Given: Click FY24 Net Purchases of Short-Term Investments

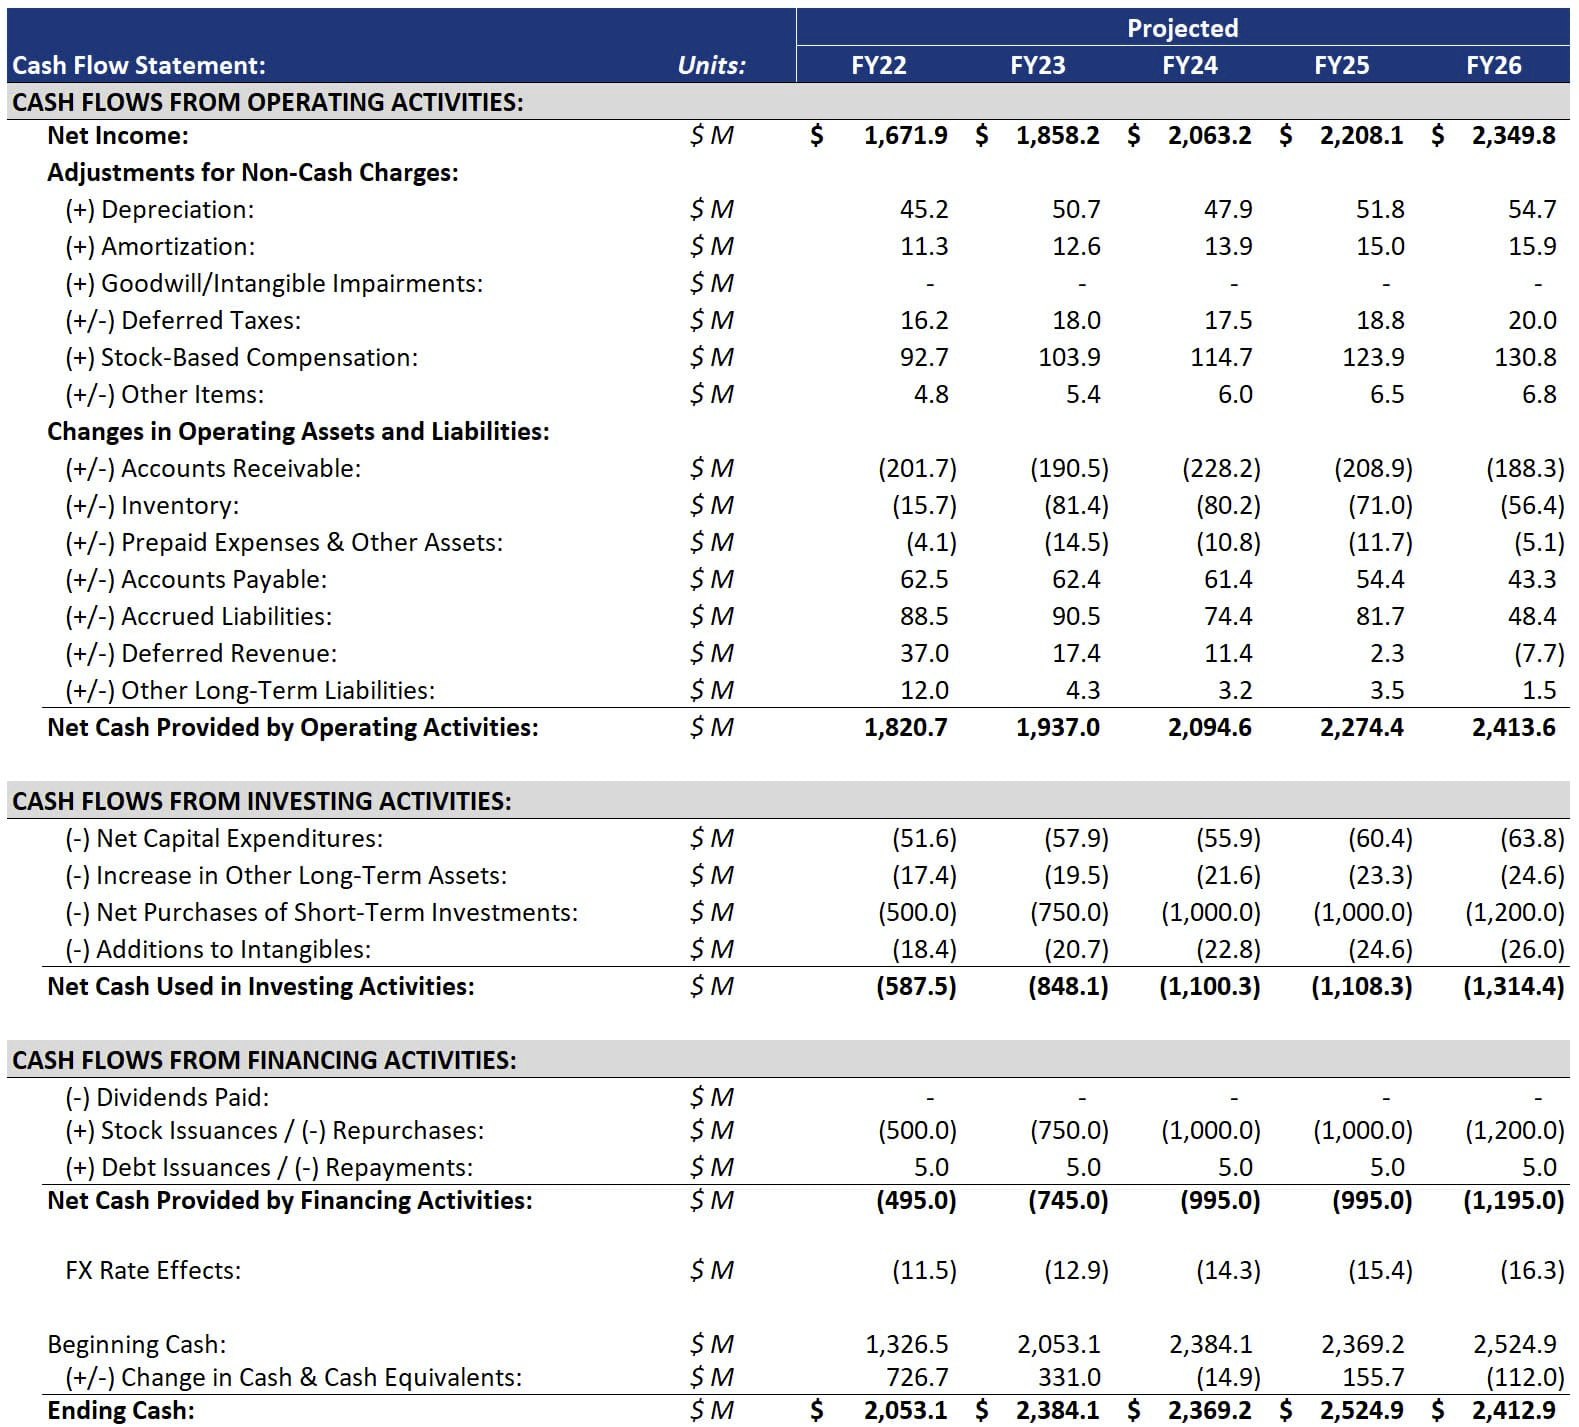Looking at the screenshot, I should point(1210,913).
